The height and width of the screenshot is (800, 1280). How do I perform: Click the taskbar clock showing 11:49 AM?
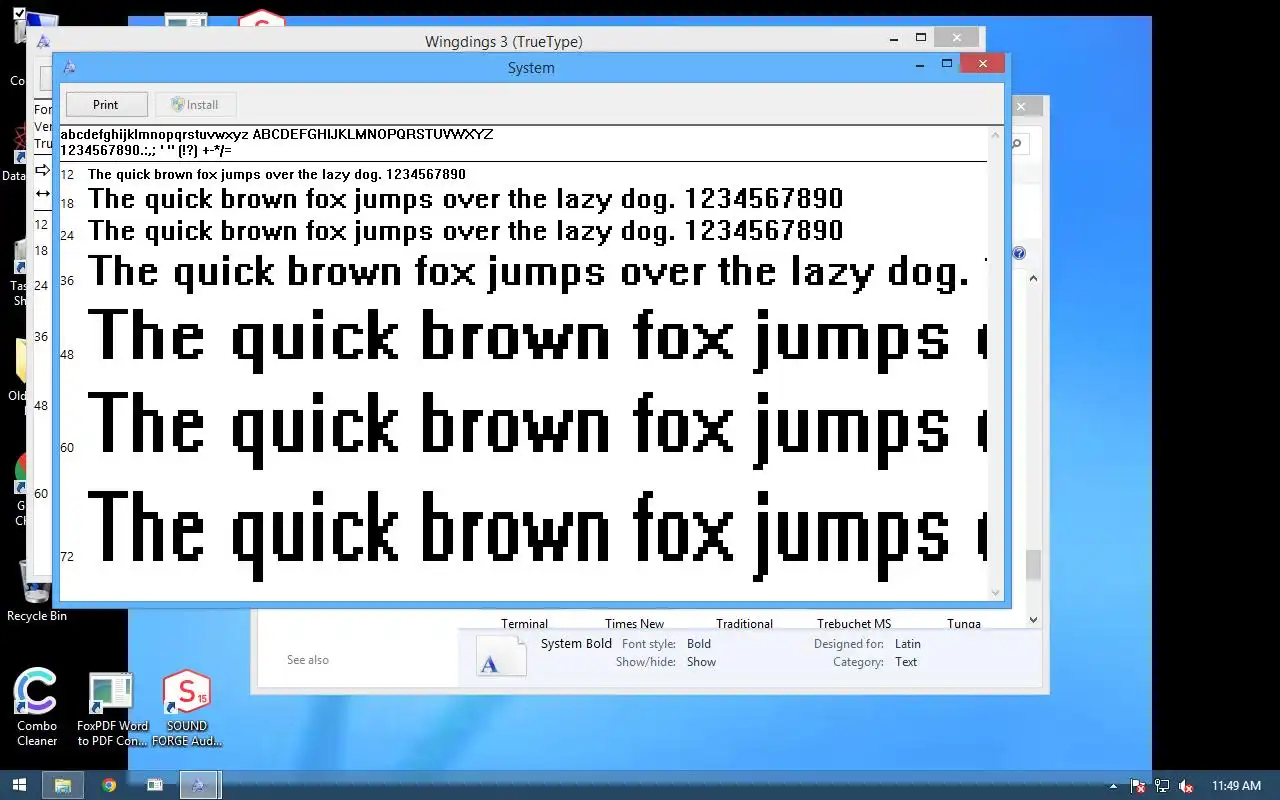click(x=1236, y=786)
